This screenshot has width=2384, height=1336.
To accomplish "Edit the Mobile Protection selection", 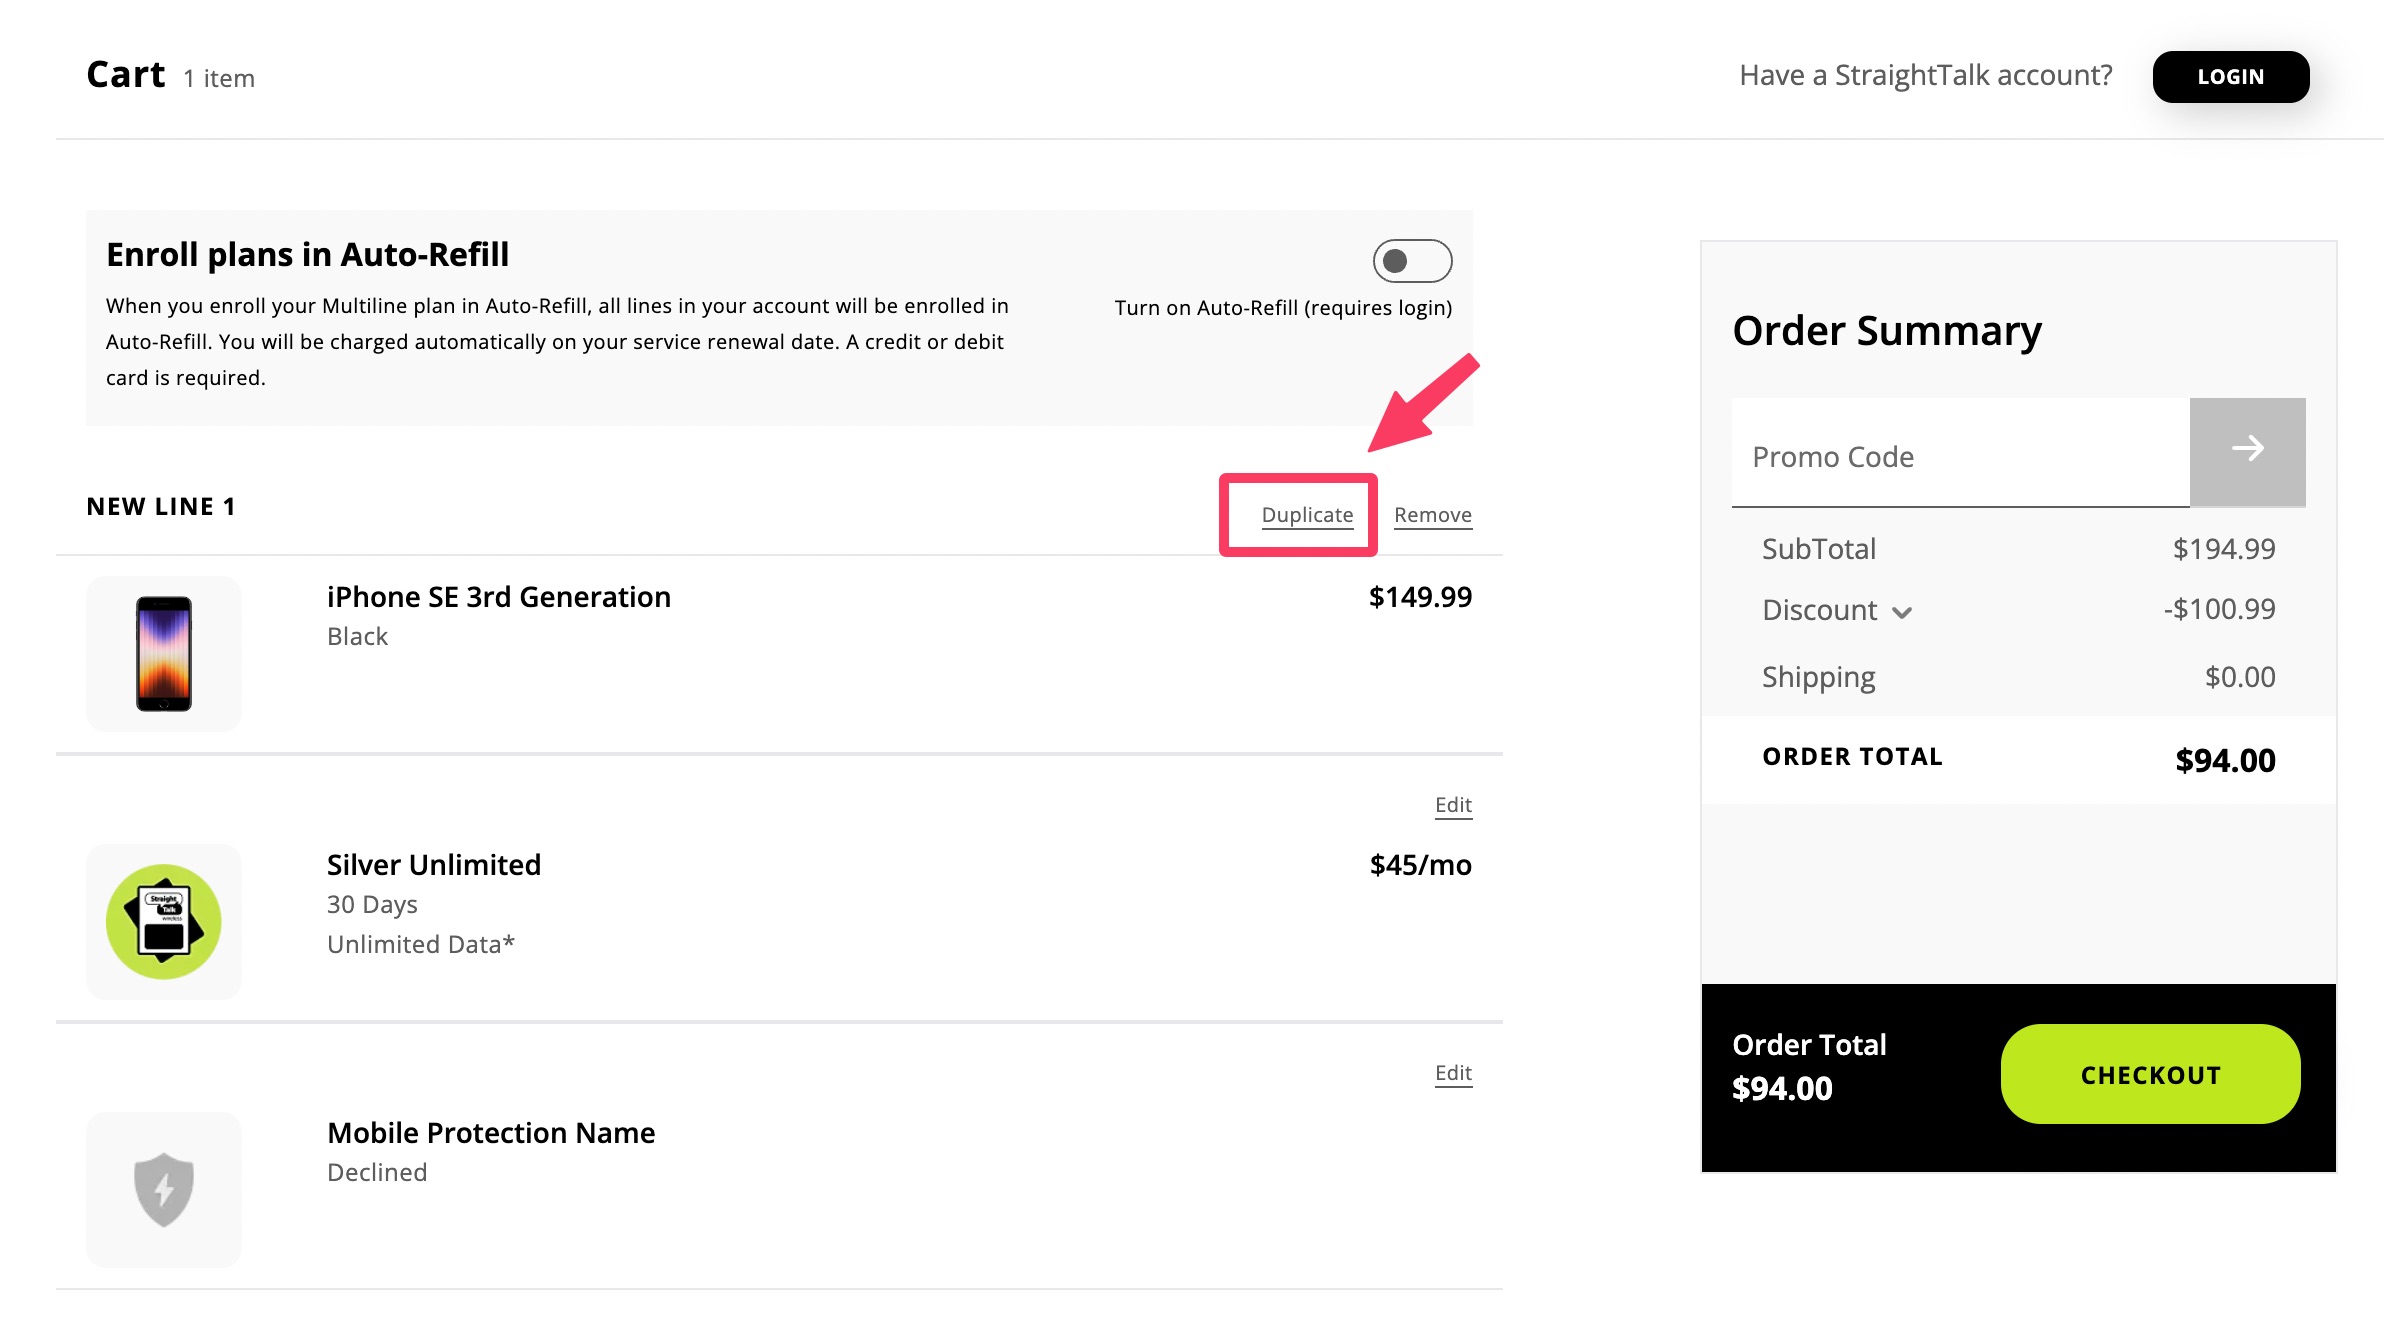I will (x=1453, y=1073).
